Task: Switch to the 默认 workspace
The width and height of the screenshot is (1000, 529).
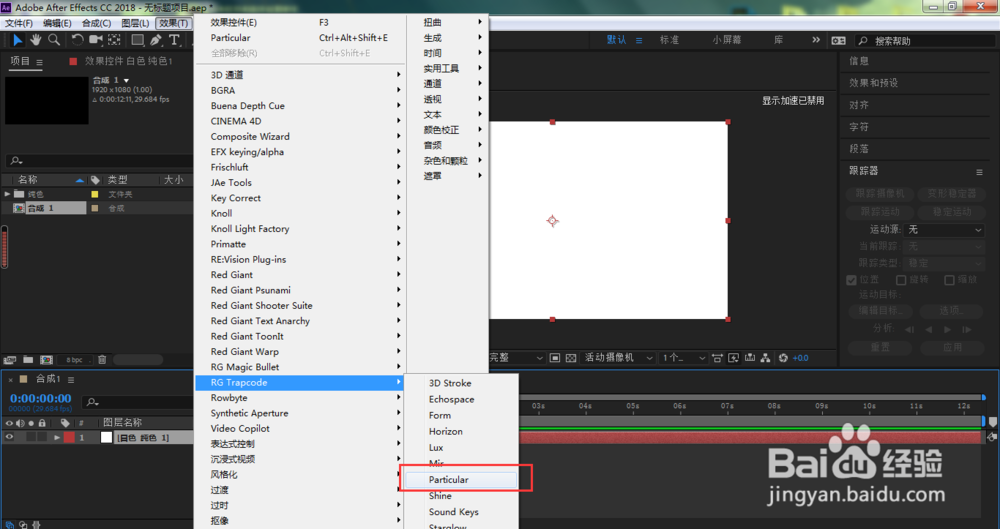Action: 616,40
